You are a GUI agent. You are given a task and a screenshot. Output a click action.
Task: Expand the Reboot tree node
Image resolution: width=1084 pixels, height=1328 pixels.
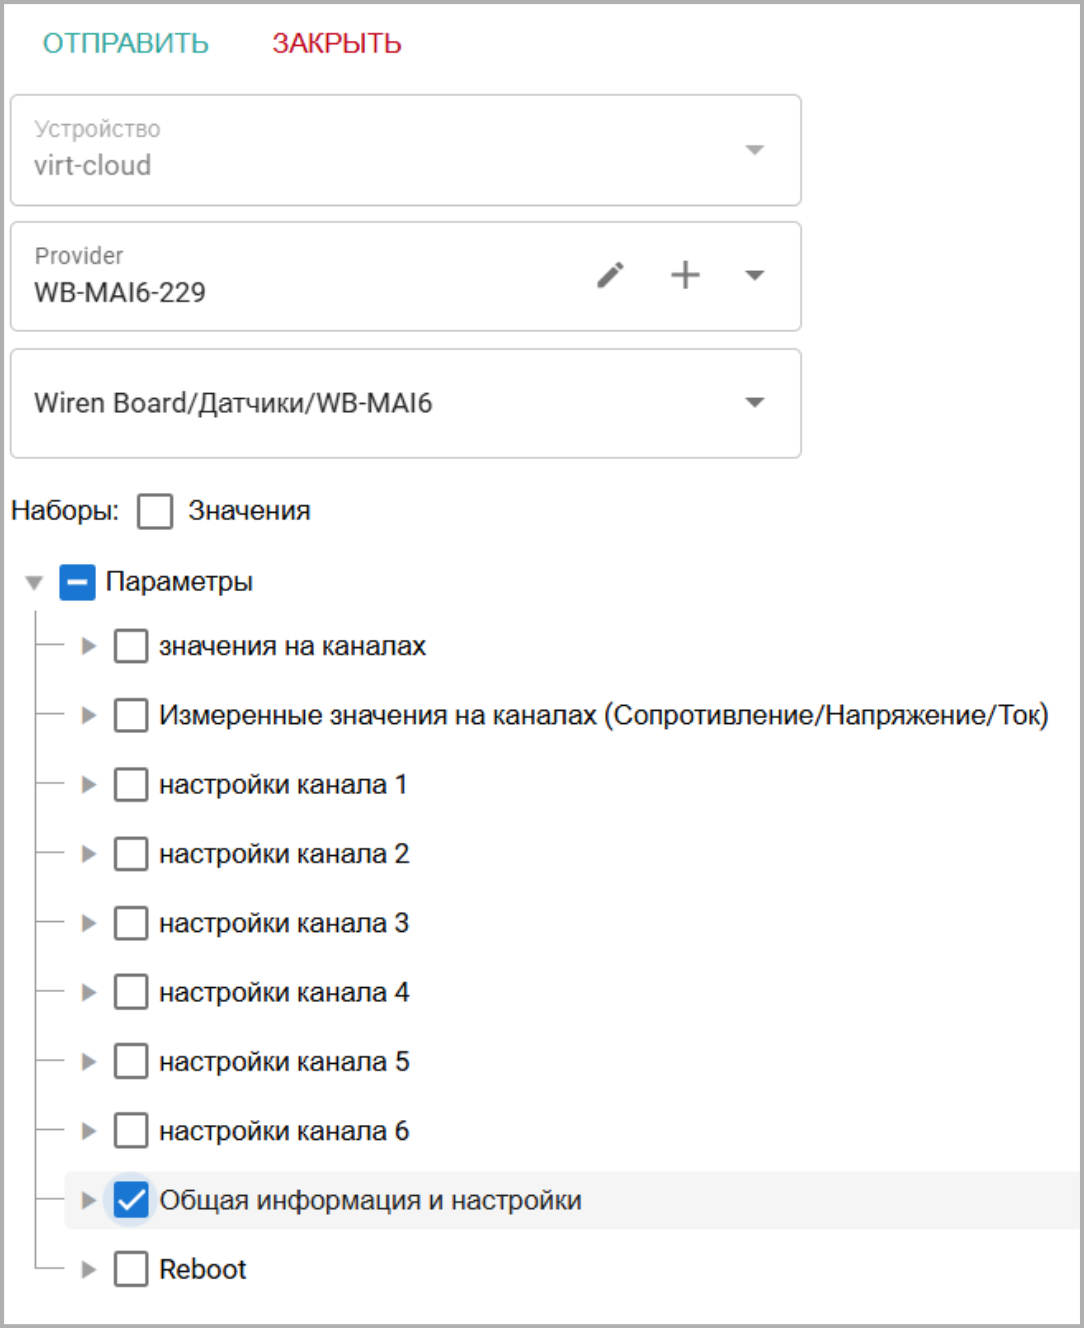[x=89, y=1269]
